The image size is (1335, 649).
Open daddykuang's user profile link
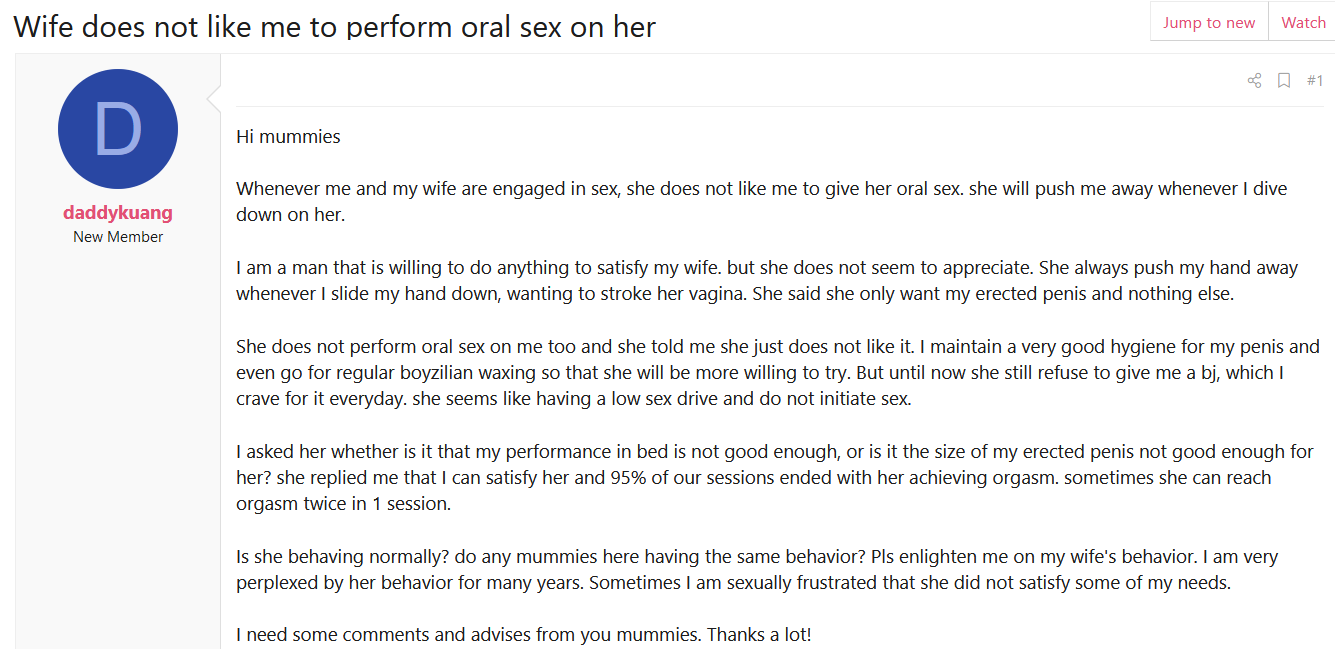click(x=118, y=213)
